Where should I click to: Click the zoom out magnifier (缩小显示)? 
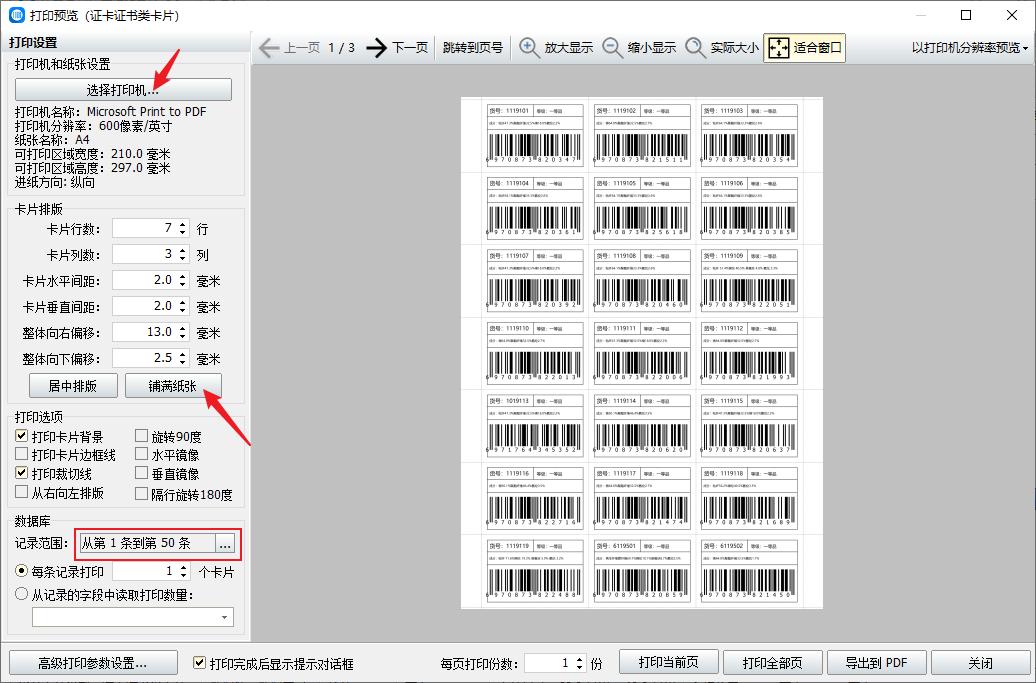click(x=613, y=48)
